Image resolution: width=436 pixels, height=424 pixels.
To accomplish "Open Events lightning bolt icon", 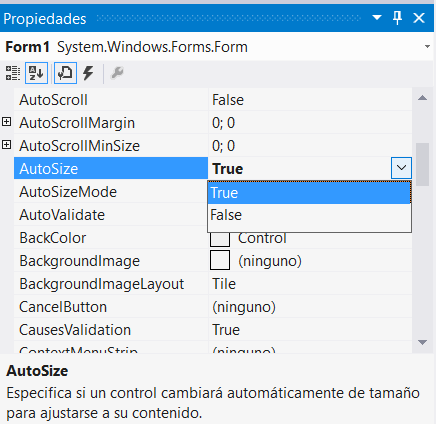I will tap(88, 73).
